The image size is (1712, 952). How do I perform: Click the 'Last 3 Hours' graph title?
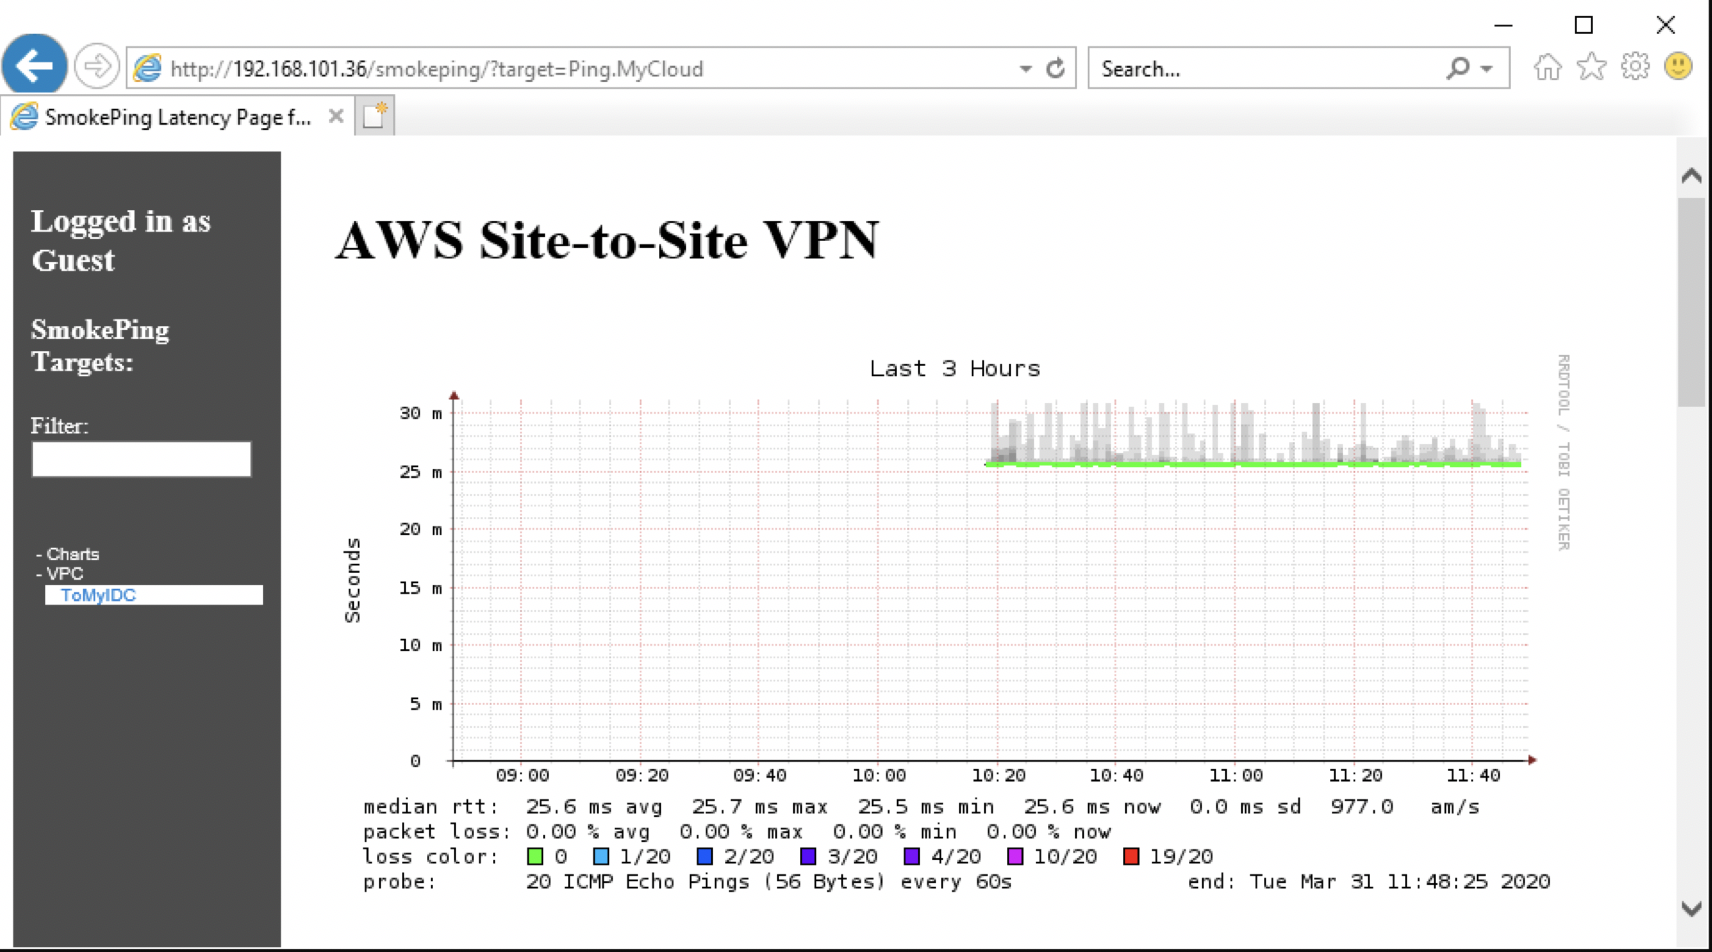(955, 369)
